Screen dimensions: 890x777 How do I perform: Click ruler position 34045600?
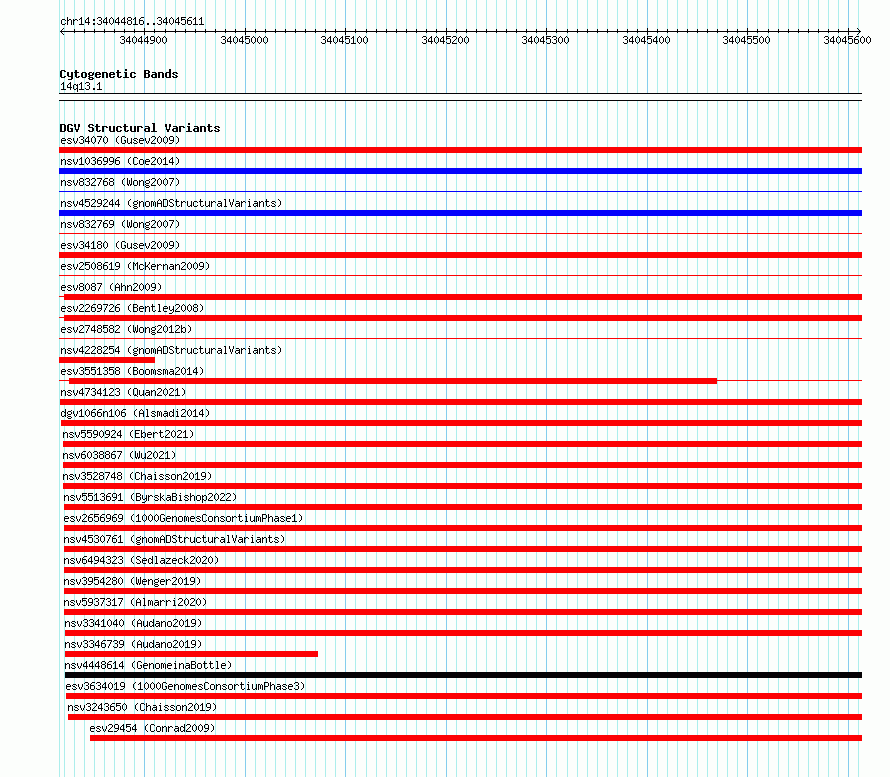click(x=847, y=40)
